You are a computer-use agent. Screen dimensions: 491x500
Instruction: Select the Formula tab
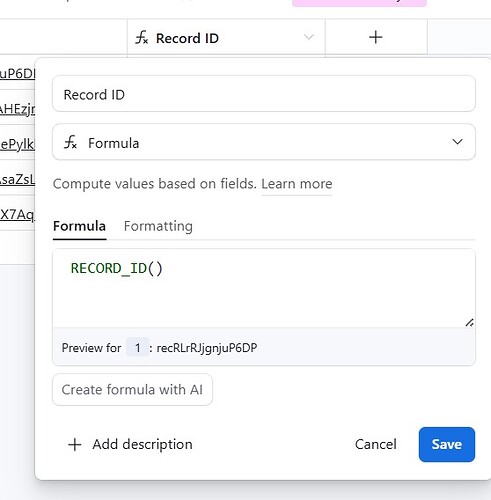(x=79, y=226)
